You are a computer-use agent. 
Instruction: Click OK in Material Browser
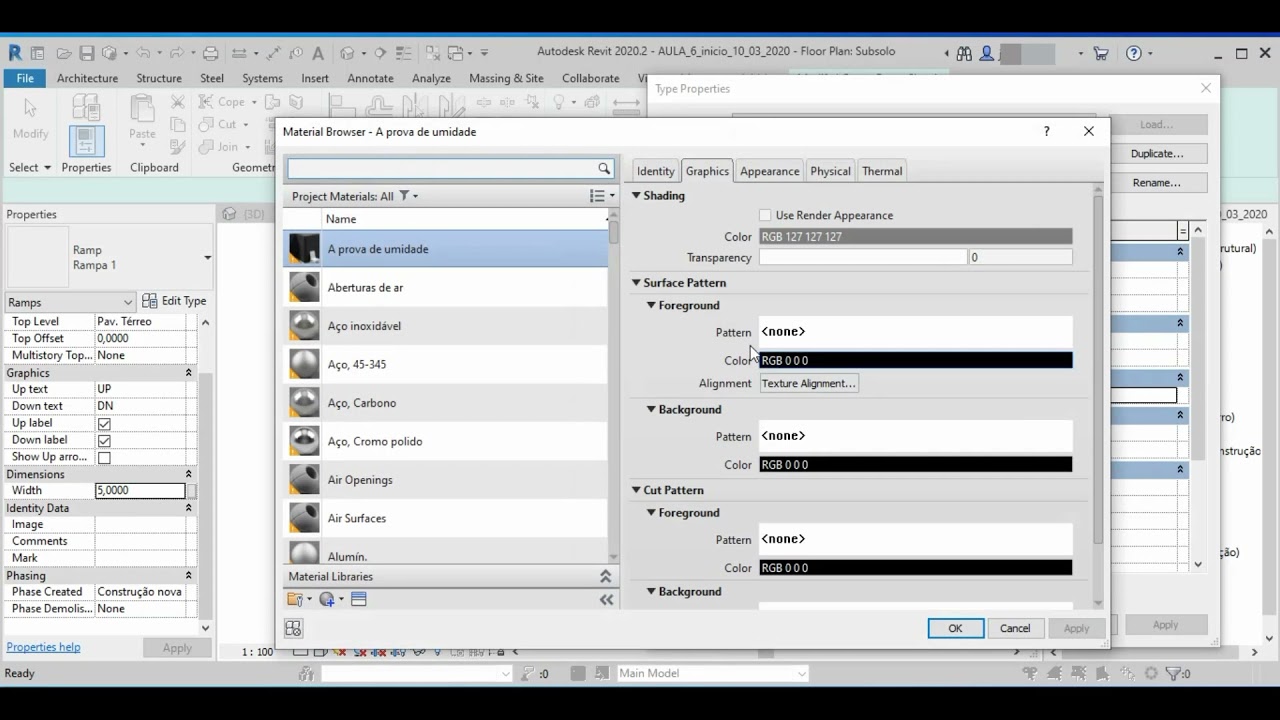click(x=955, y=628)
